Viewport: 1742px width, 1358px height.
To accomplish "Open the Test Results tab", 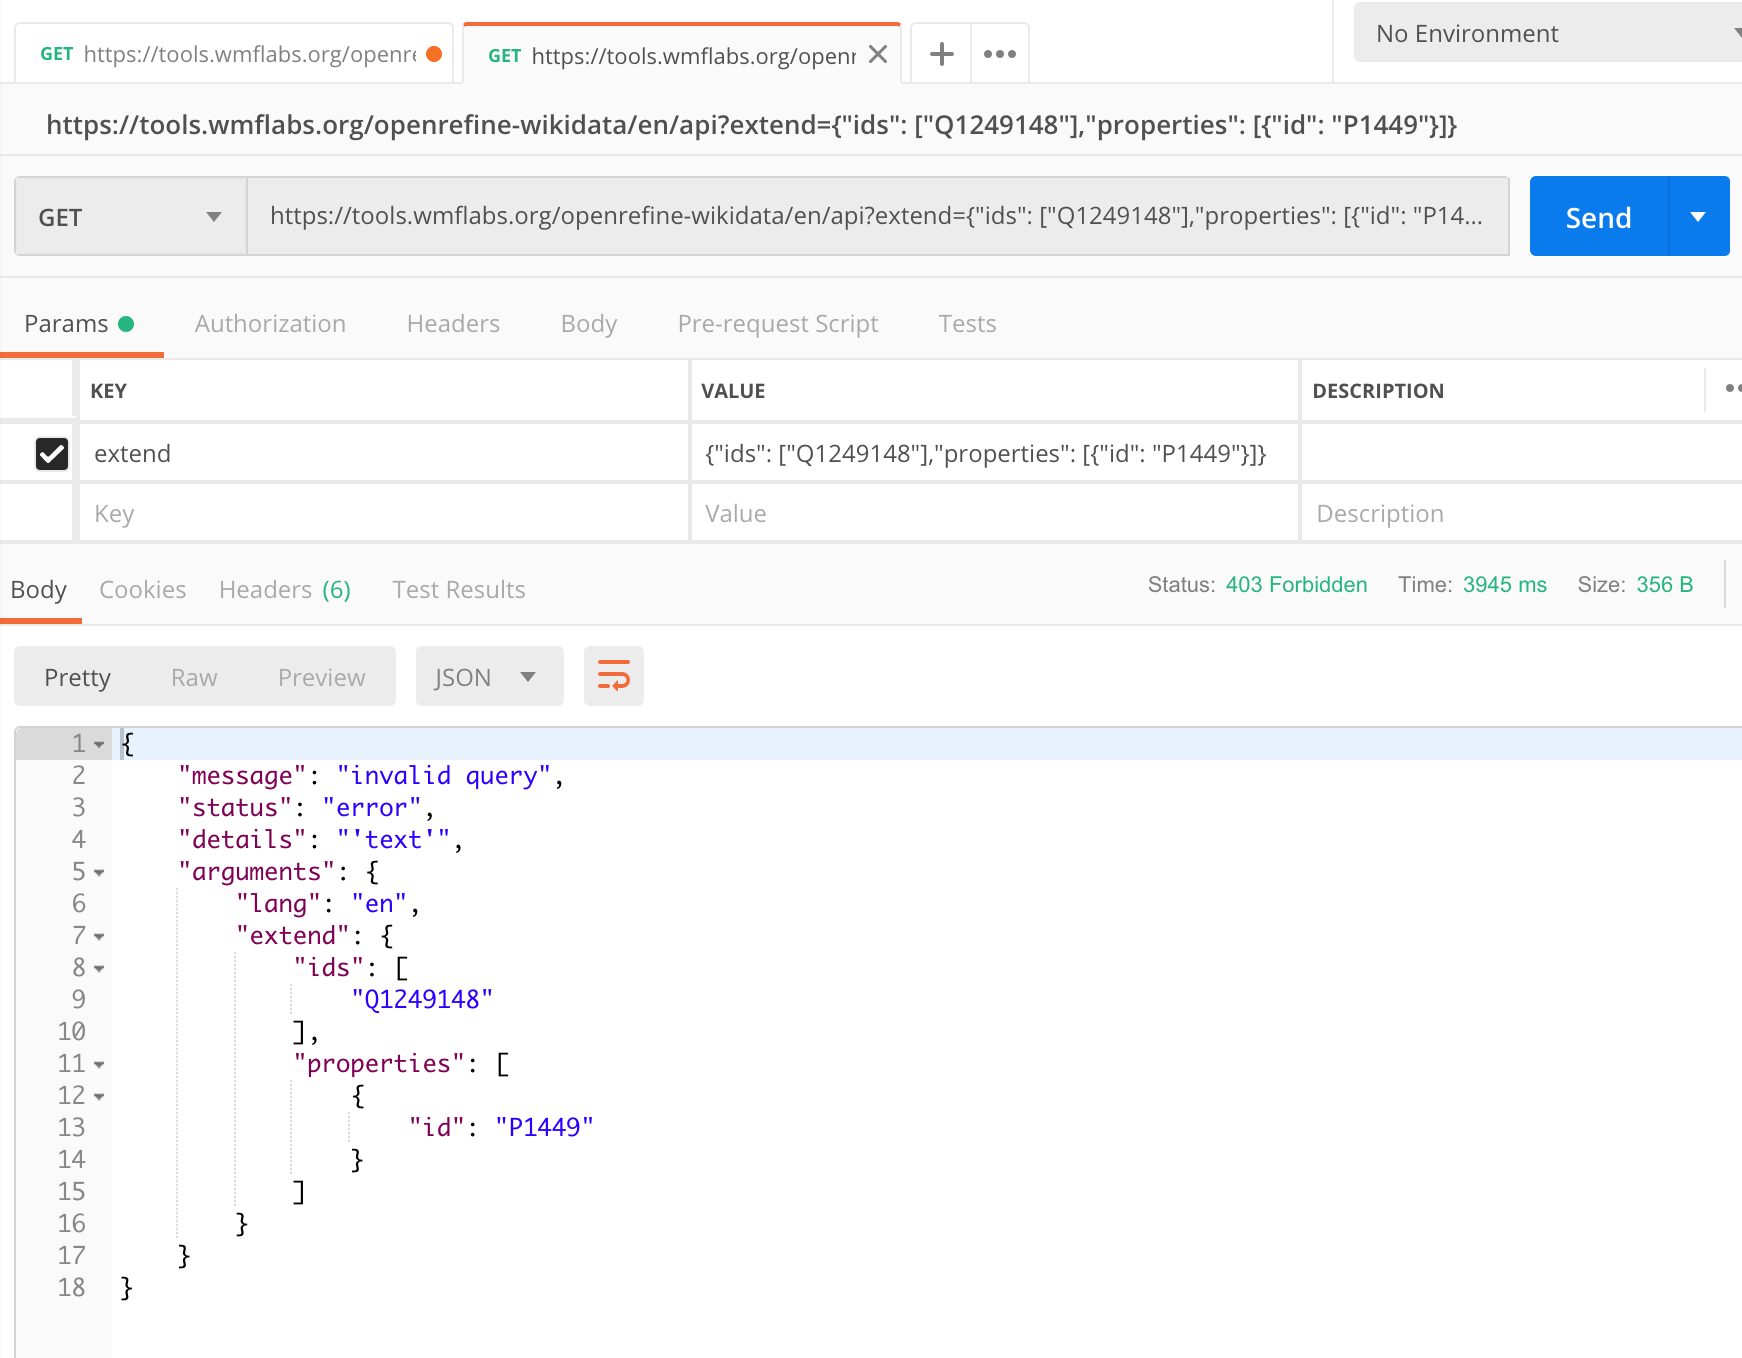I will tap(459, 590).
